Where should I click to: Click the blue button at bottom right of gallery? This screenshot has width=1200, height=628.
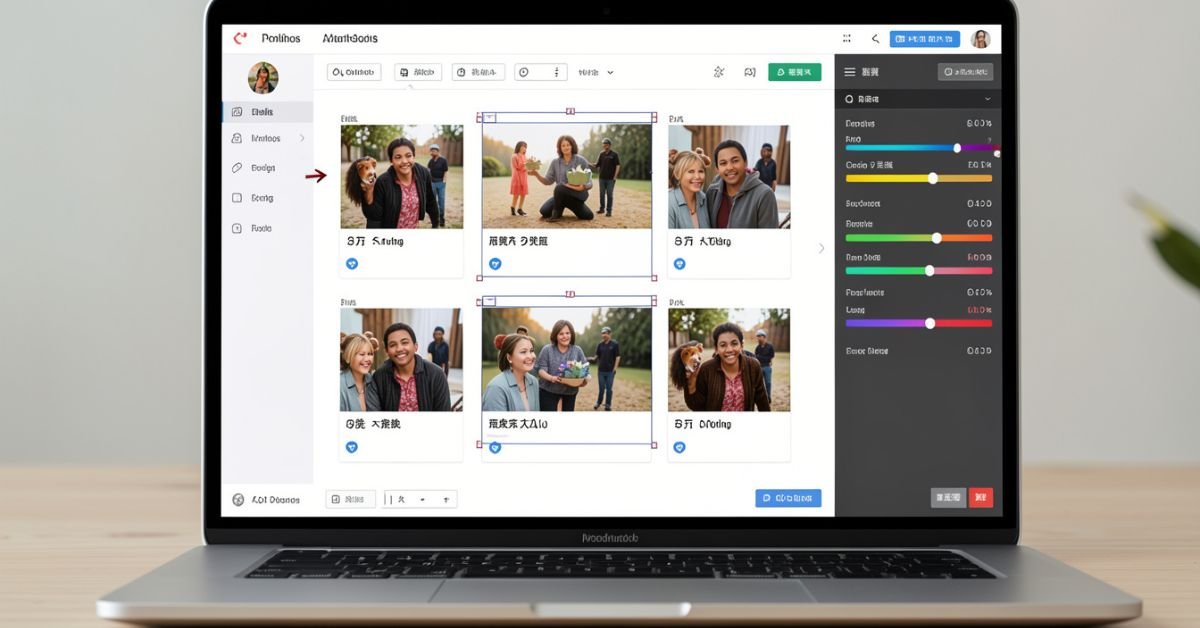coord(788,498)
